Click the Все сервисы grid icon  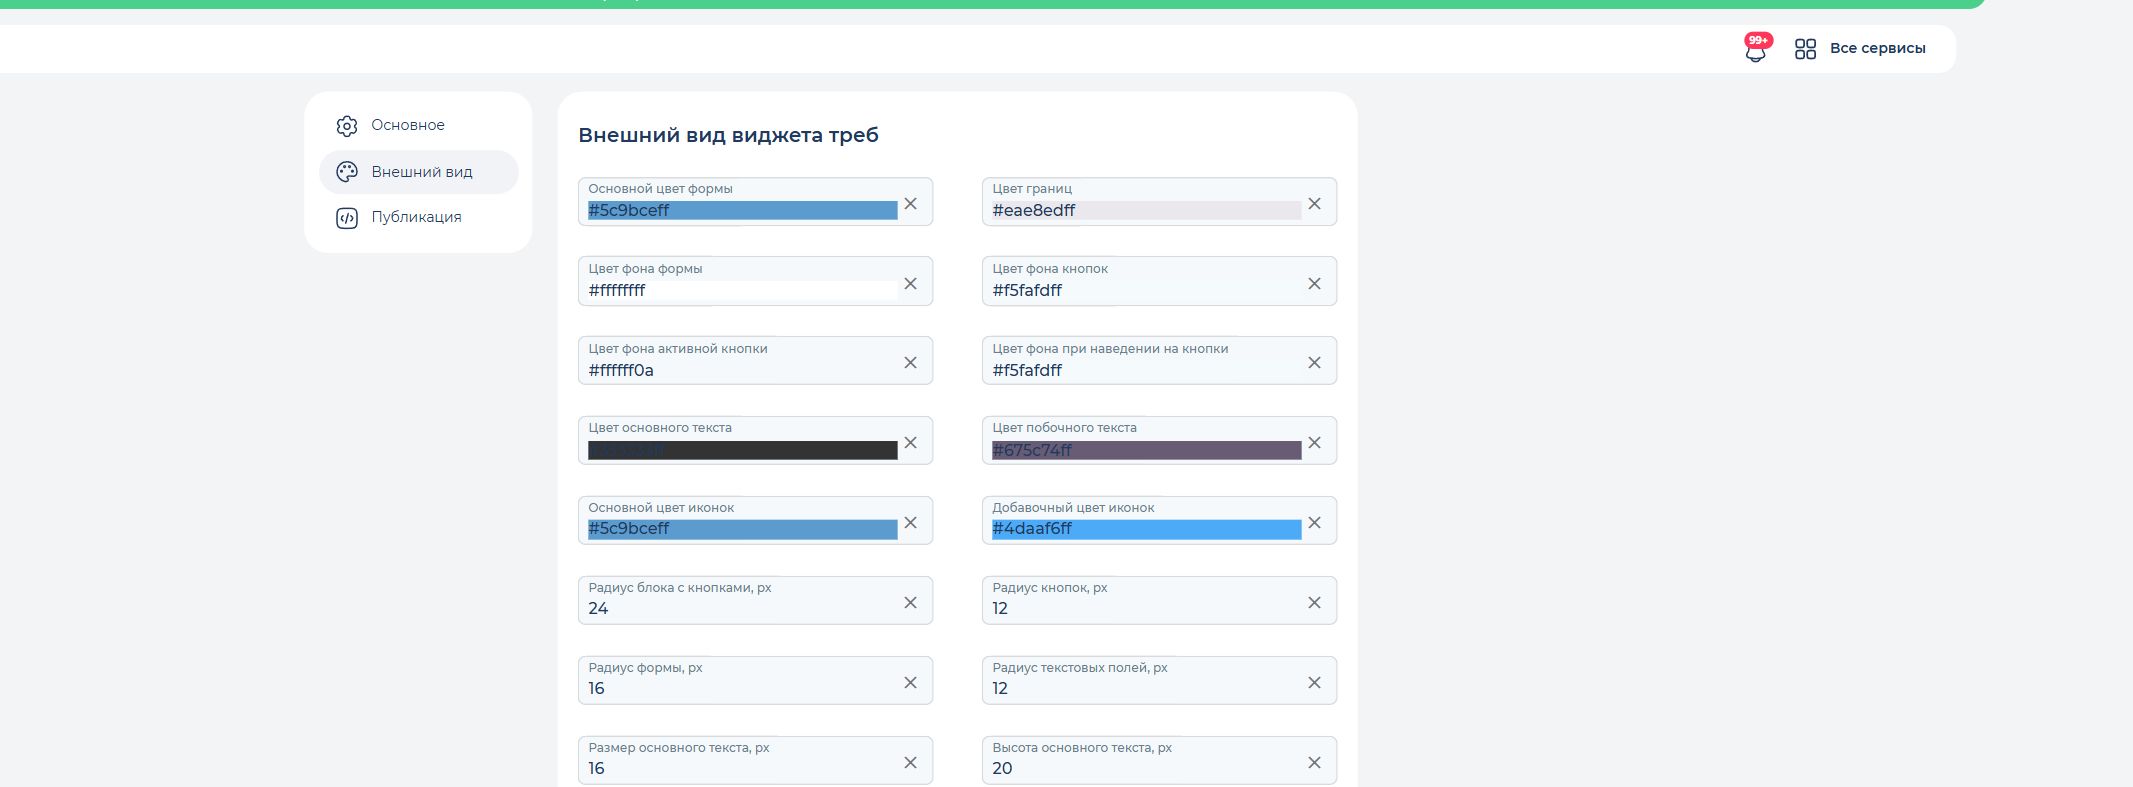click(x=1805, y=49)
